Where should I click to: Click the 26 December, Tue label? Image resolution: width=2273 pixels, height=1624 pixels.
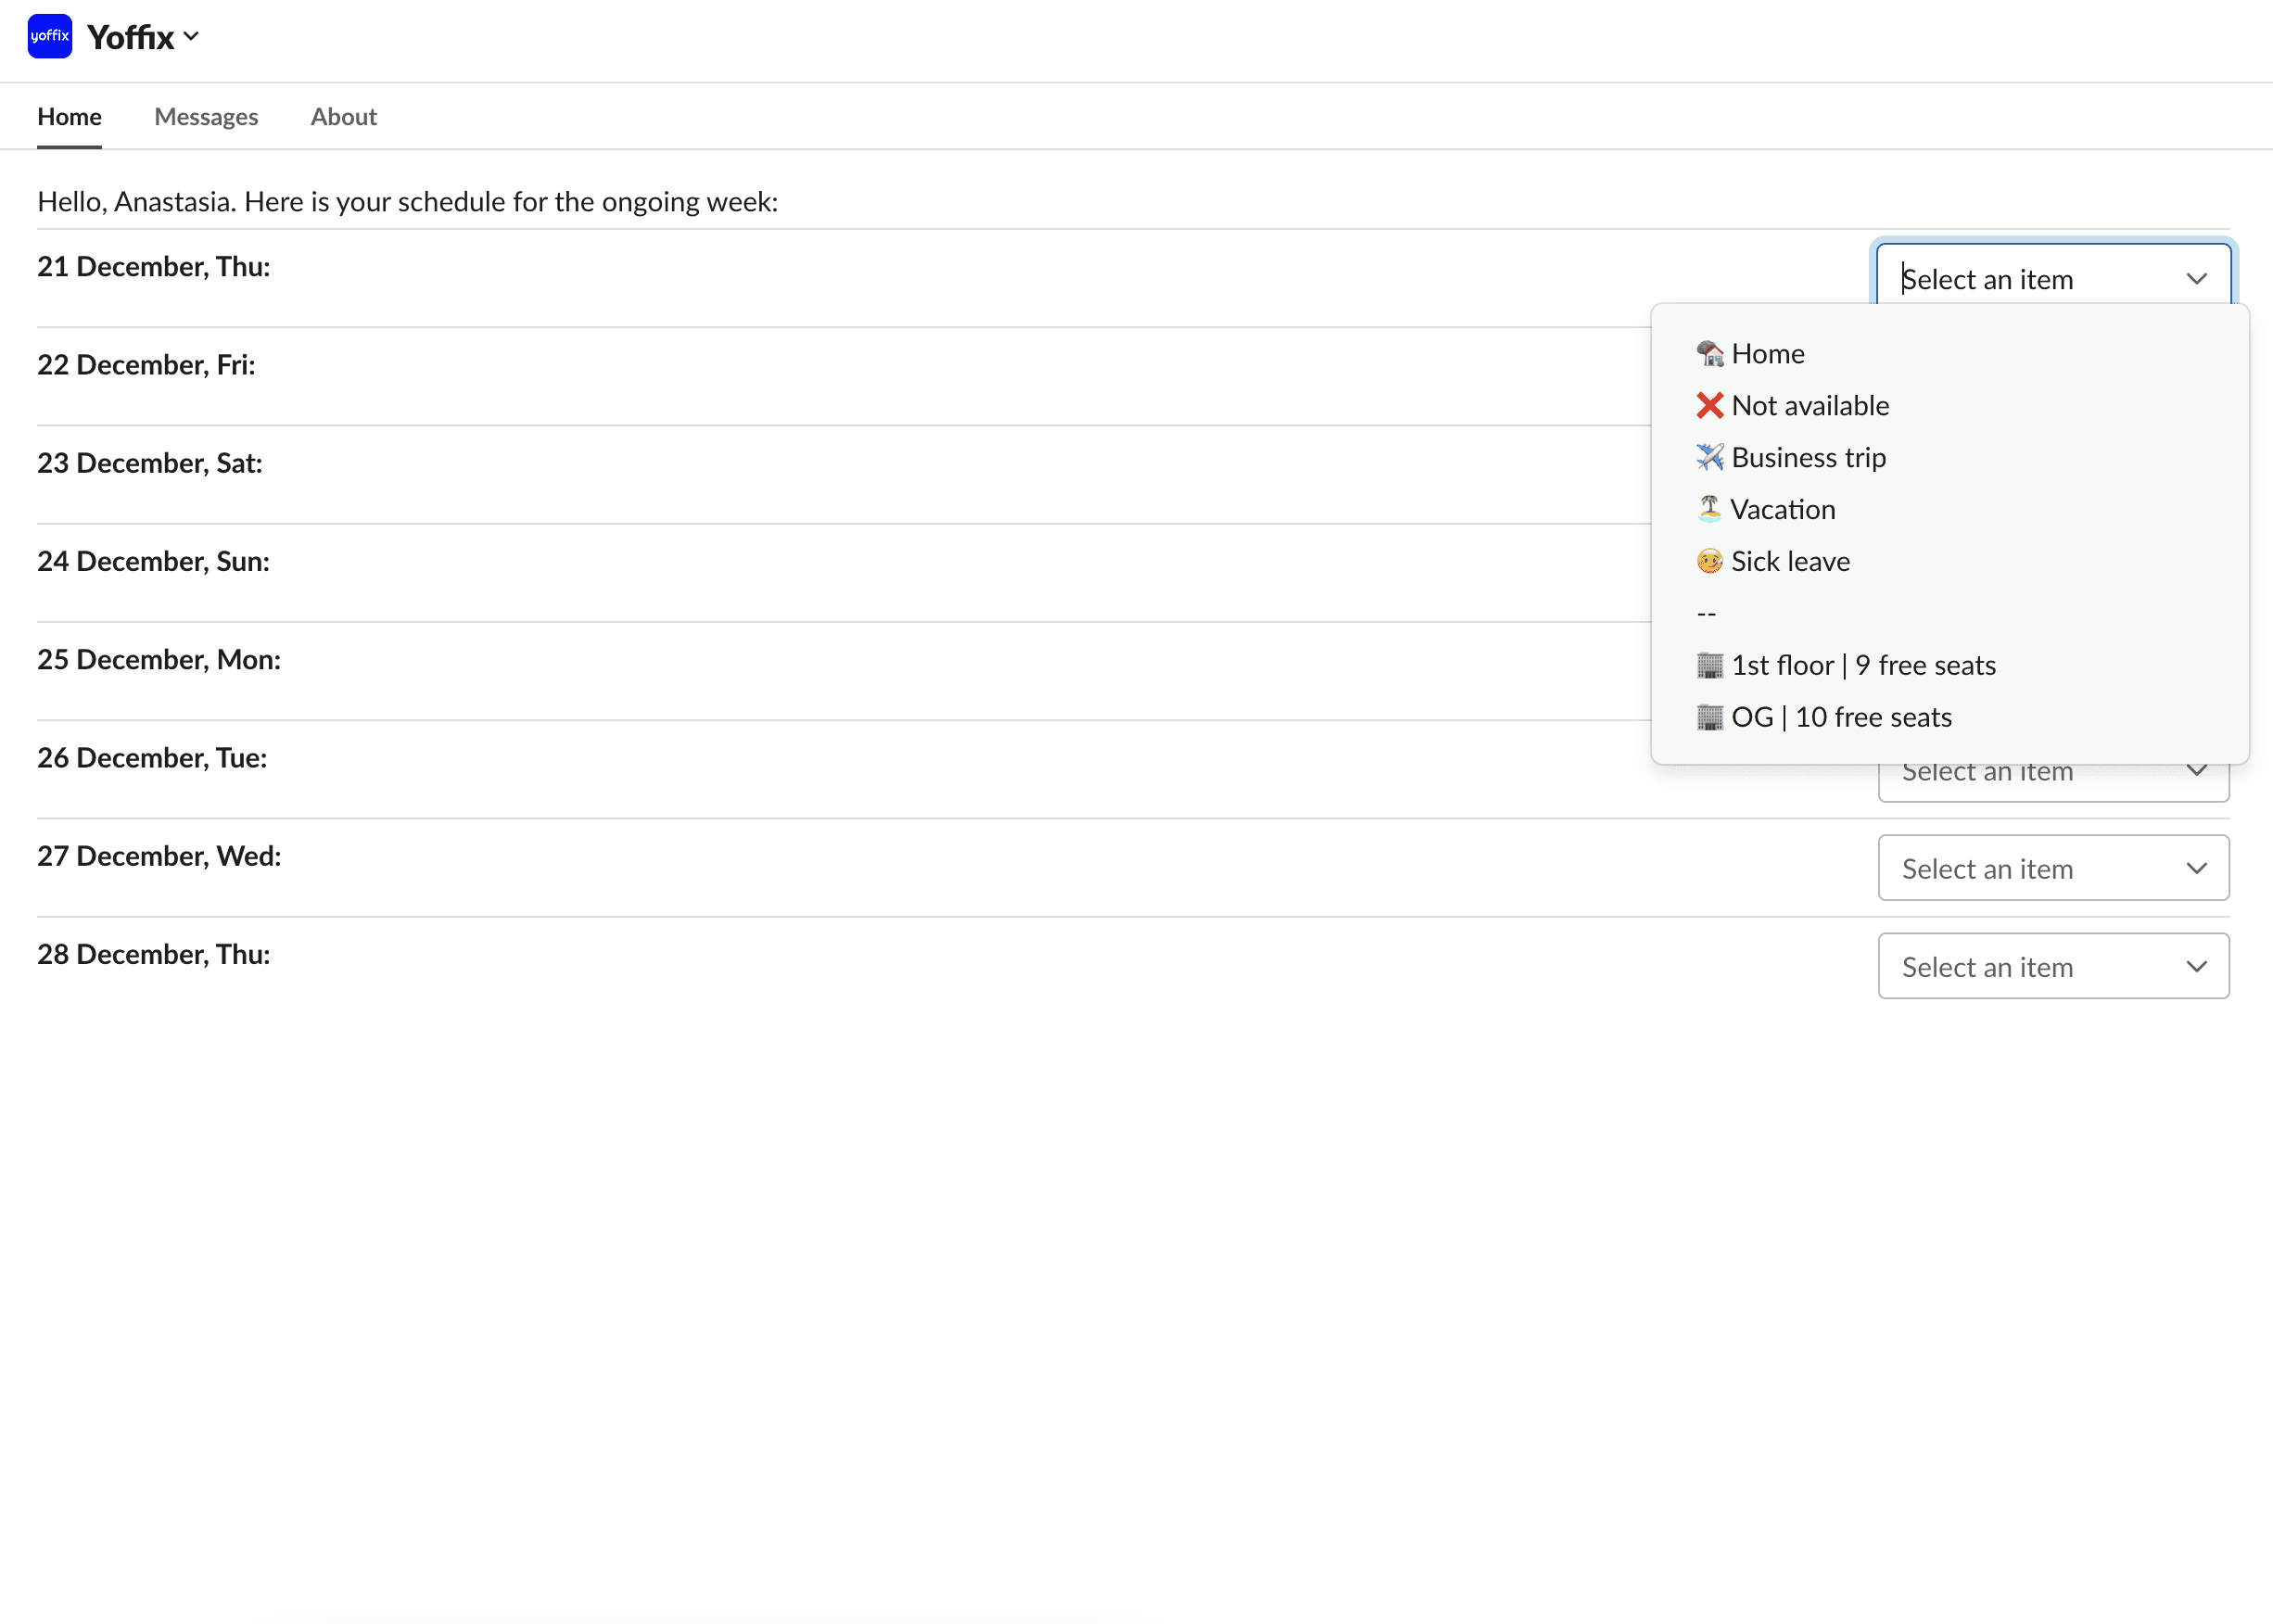(152, 758)
